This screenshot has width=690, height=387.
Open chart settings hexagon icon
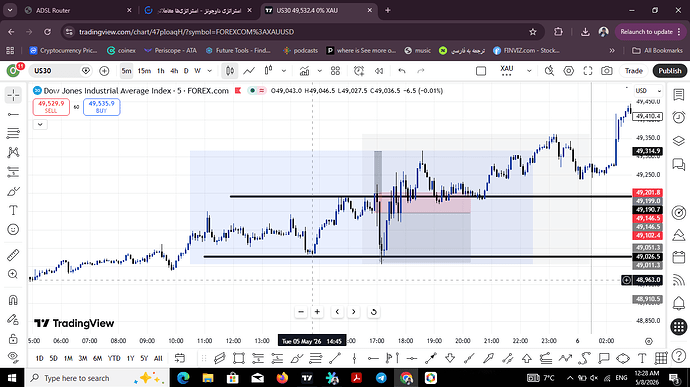click(569, 71)
